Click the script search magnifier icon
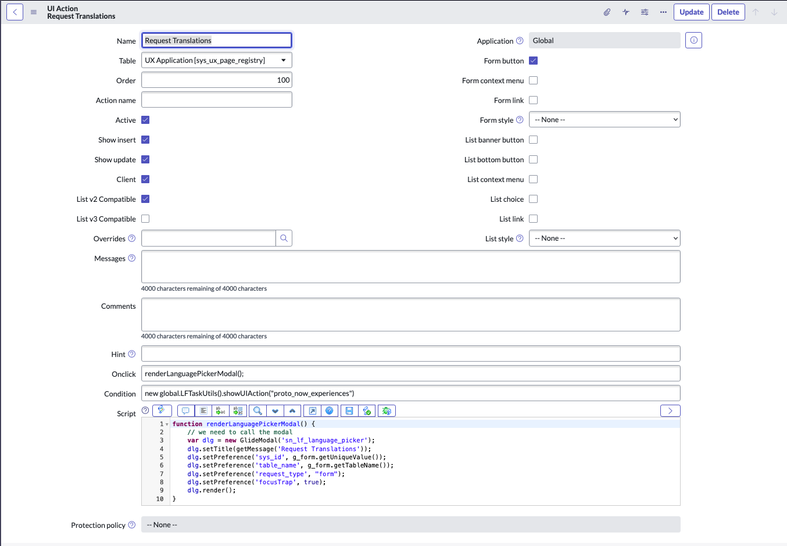Screen dimensions: 787x546 (257, 411)
